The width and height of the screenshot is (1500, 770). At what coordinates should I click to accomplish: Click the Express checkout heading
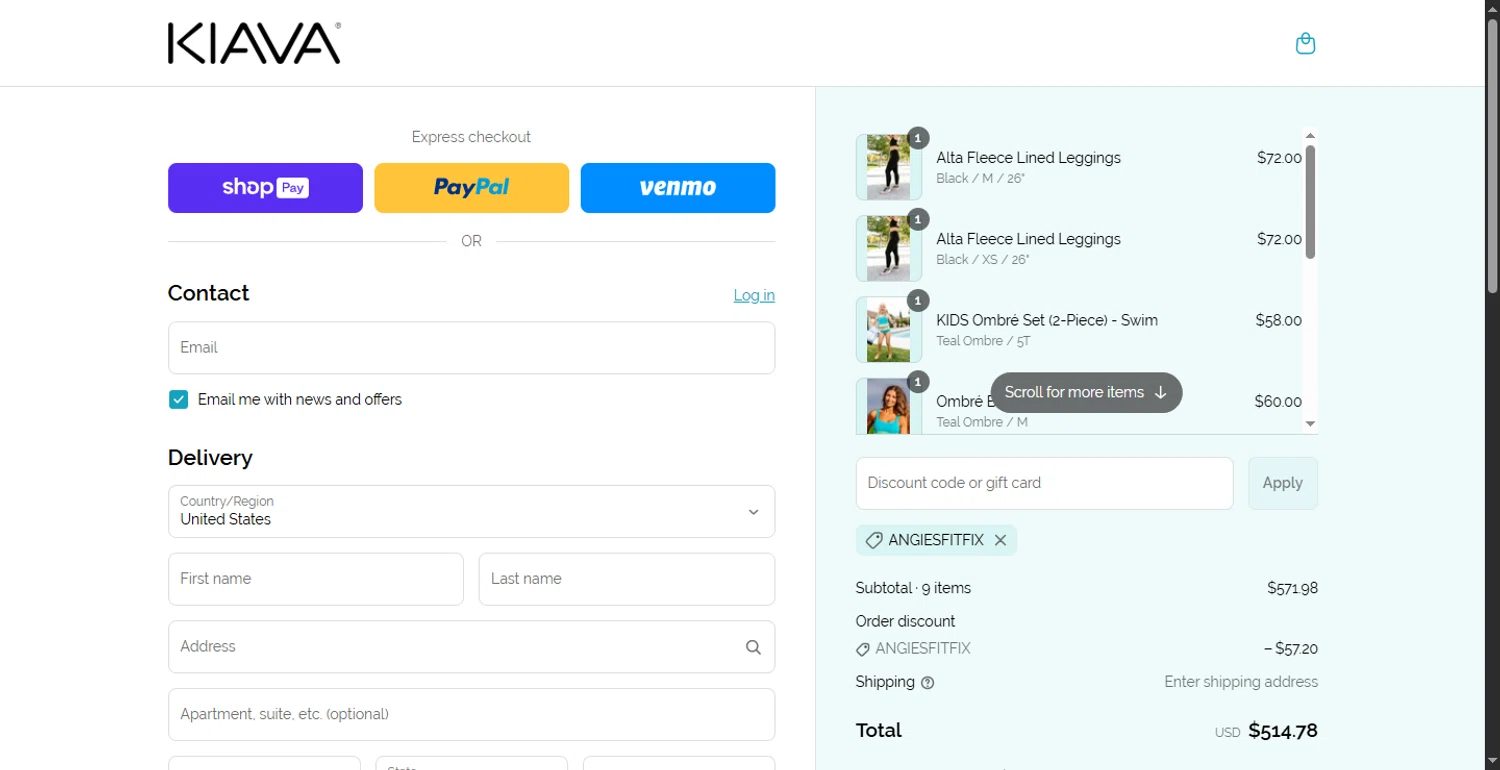click(x=471, y=137)
